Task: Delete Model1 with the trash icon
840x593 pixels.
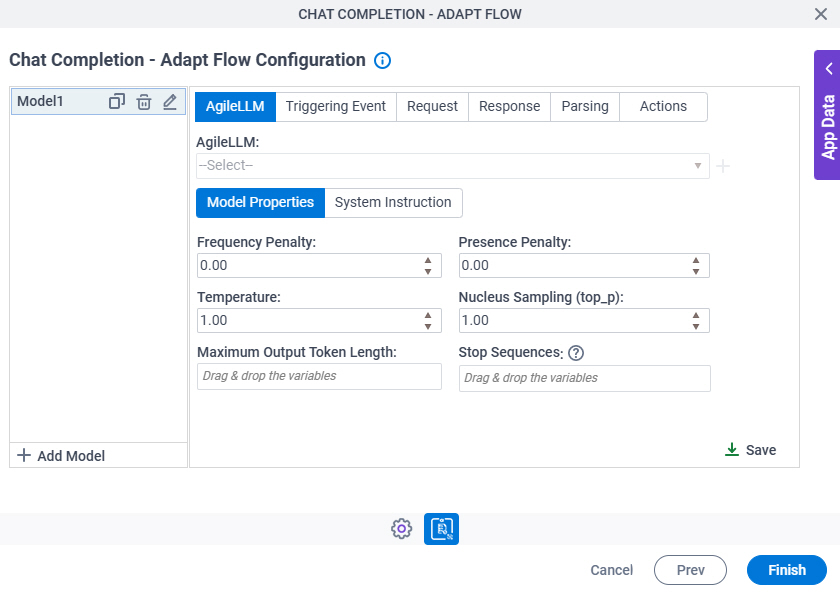Action: [x=144, y=101]
